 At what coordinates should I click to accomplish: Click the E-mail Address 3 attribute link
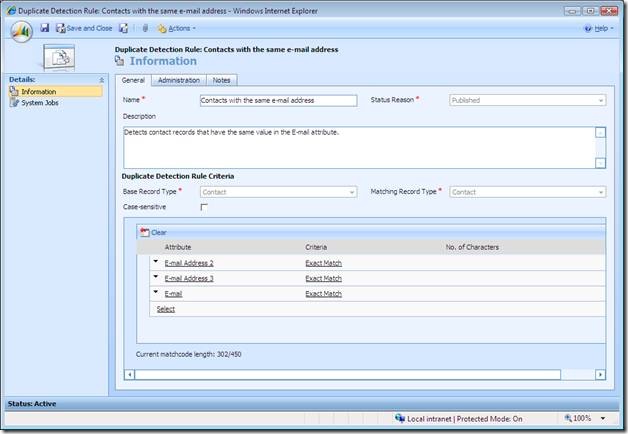tap(189, 278)
